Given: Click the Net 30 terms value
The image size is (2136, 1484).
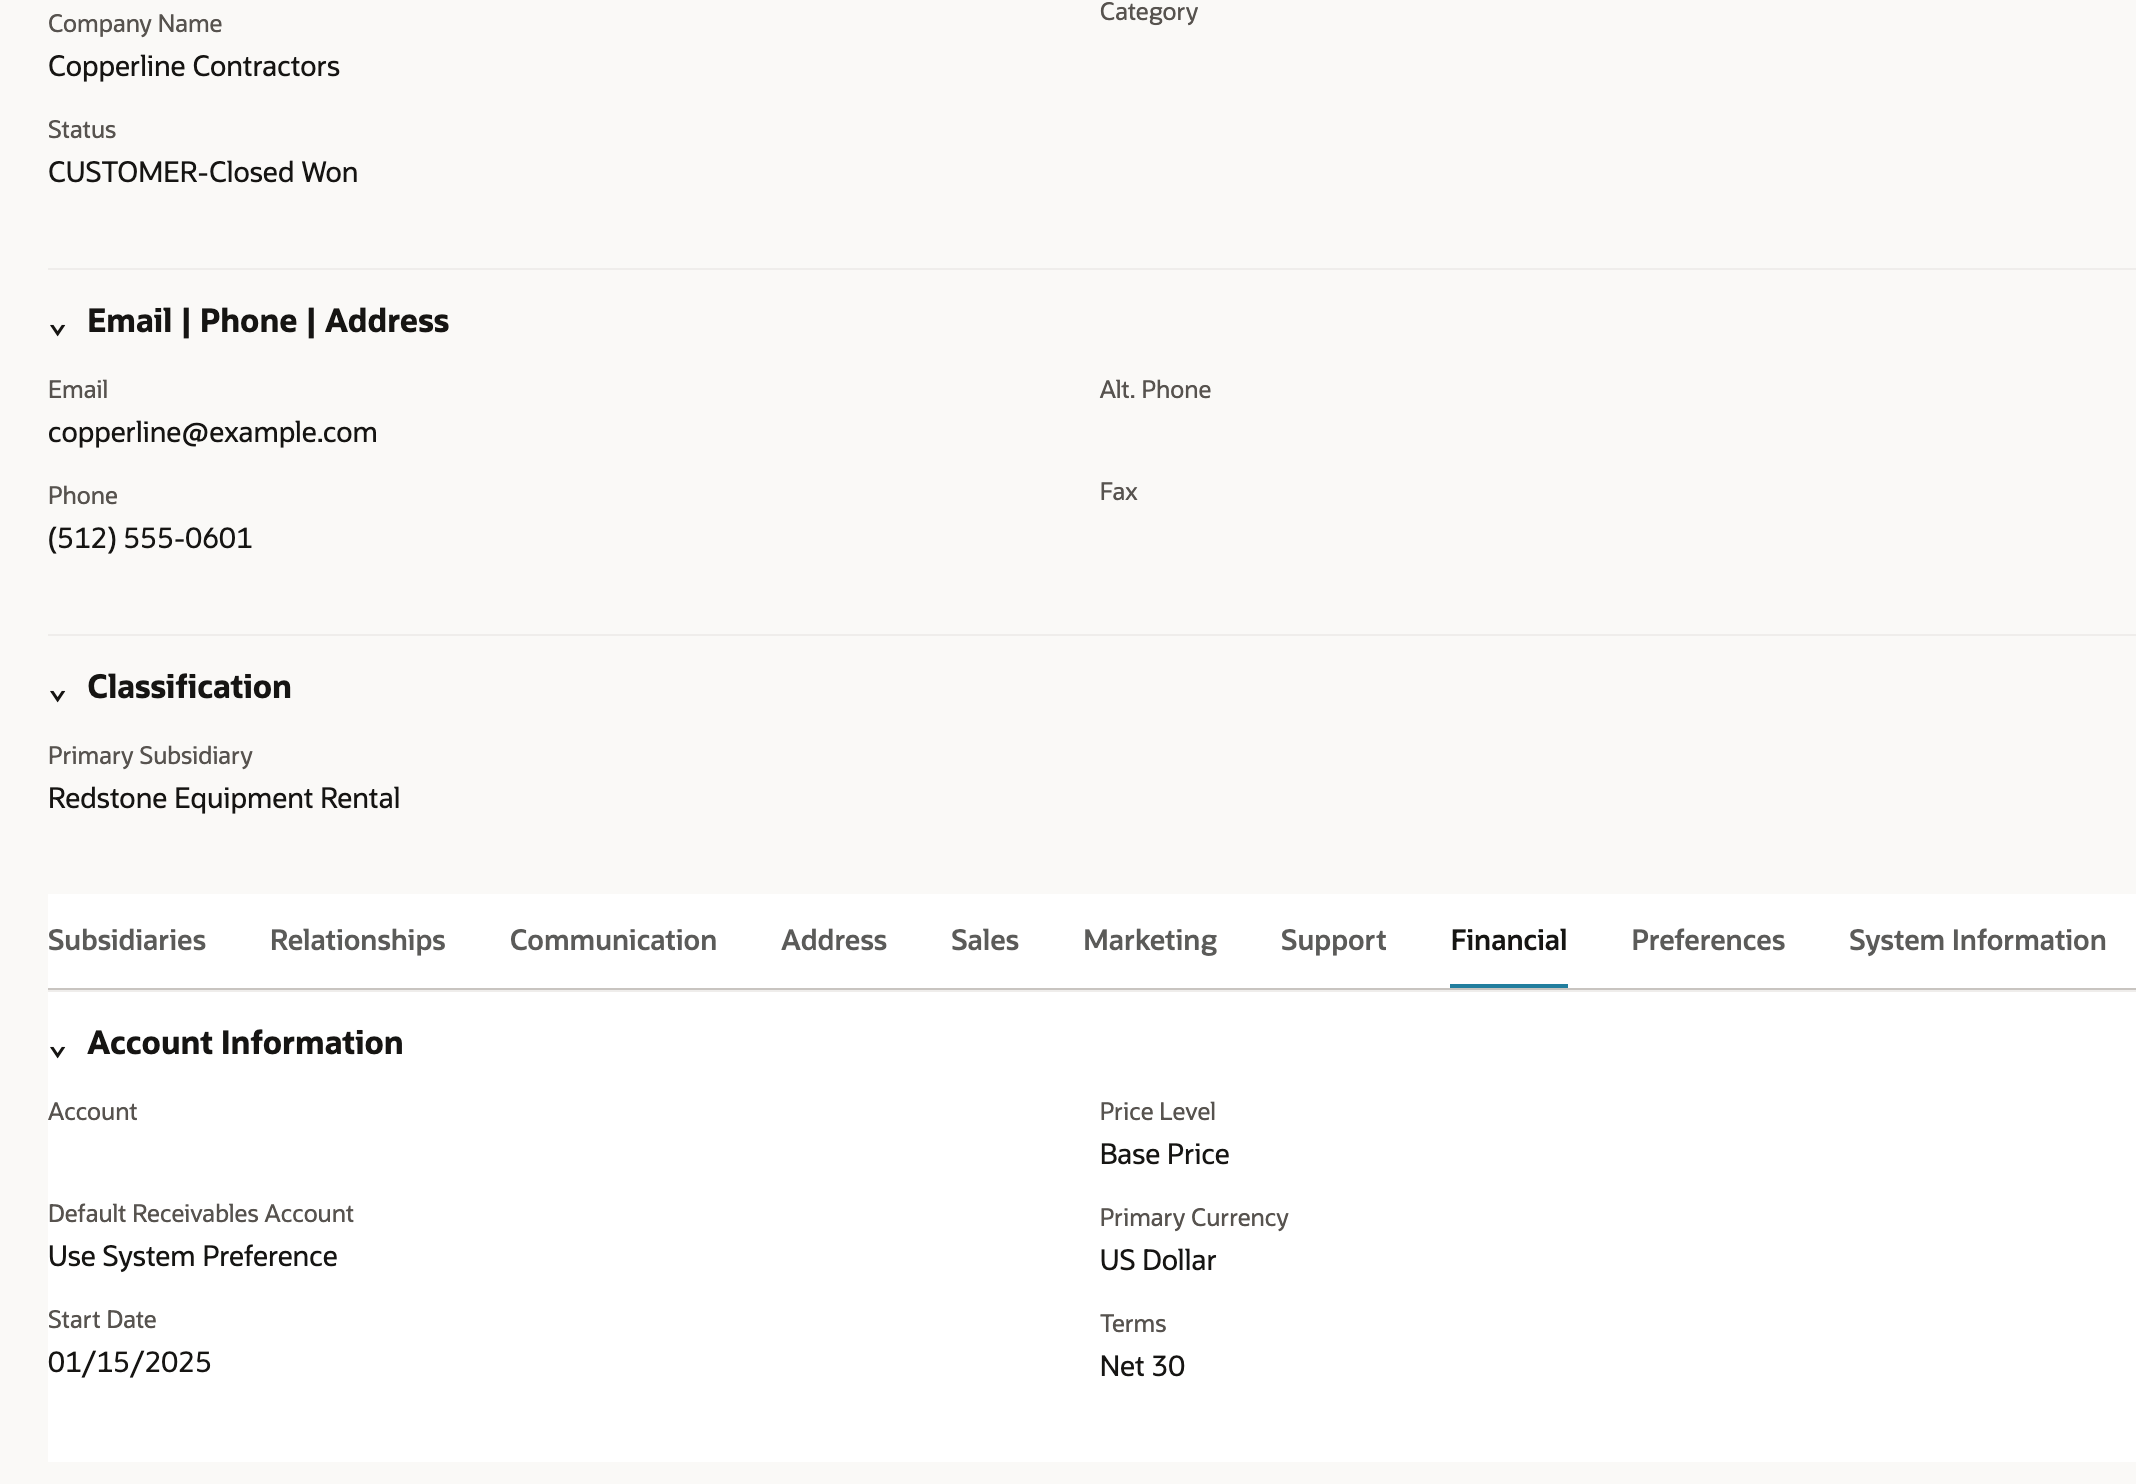Looking at the screenshot, I should click(x=1142, y=1366).
